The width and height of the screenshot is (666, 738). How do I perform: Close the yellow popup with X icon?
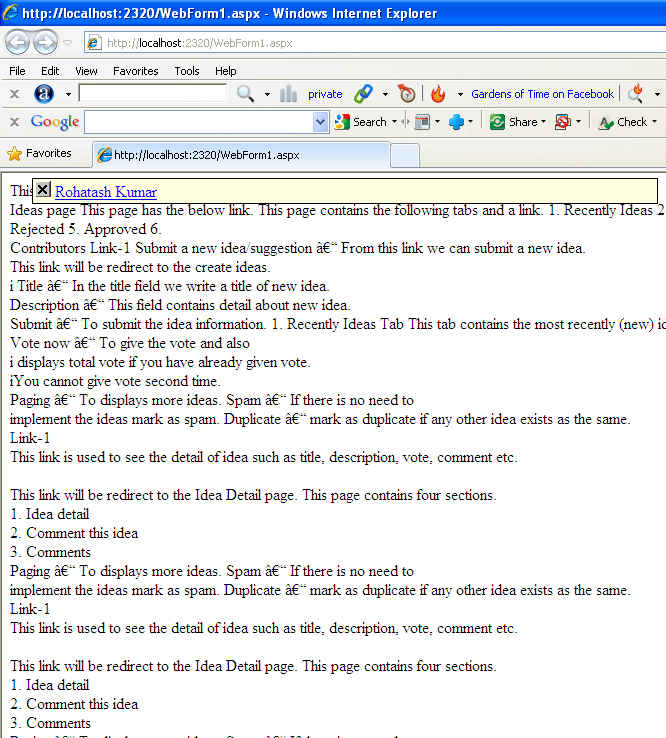click(x=43, y=190)
